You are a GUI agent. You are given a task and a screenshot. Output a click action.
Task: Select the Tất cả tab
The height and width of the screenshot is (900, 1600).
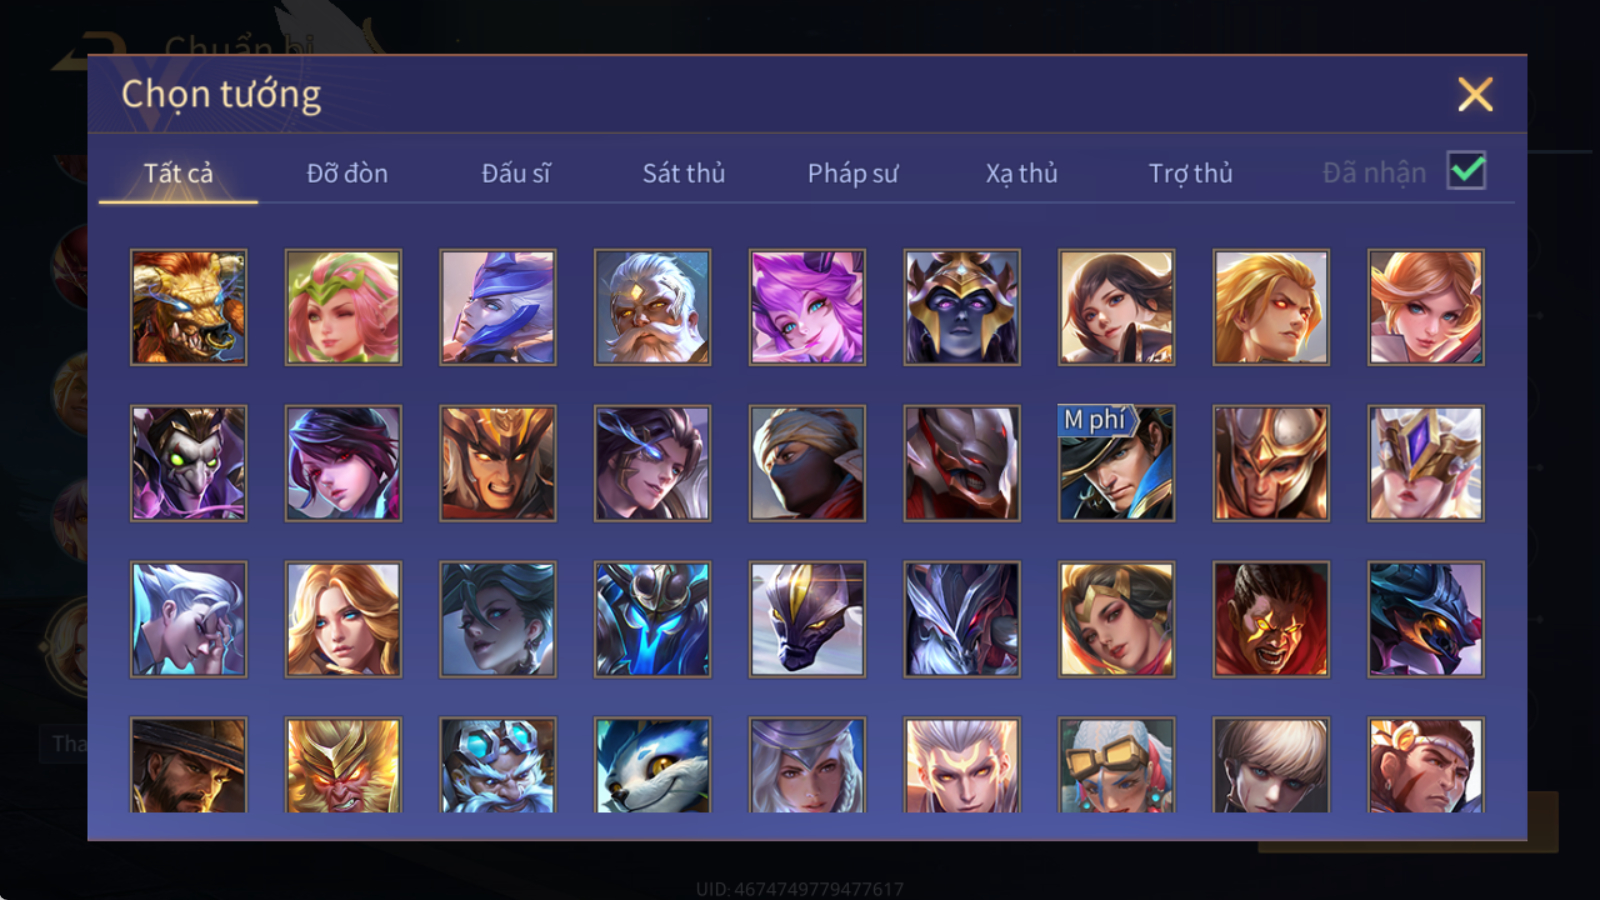(x=178, y=173)
